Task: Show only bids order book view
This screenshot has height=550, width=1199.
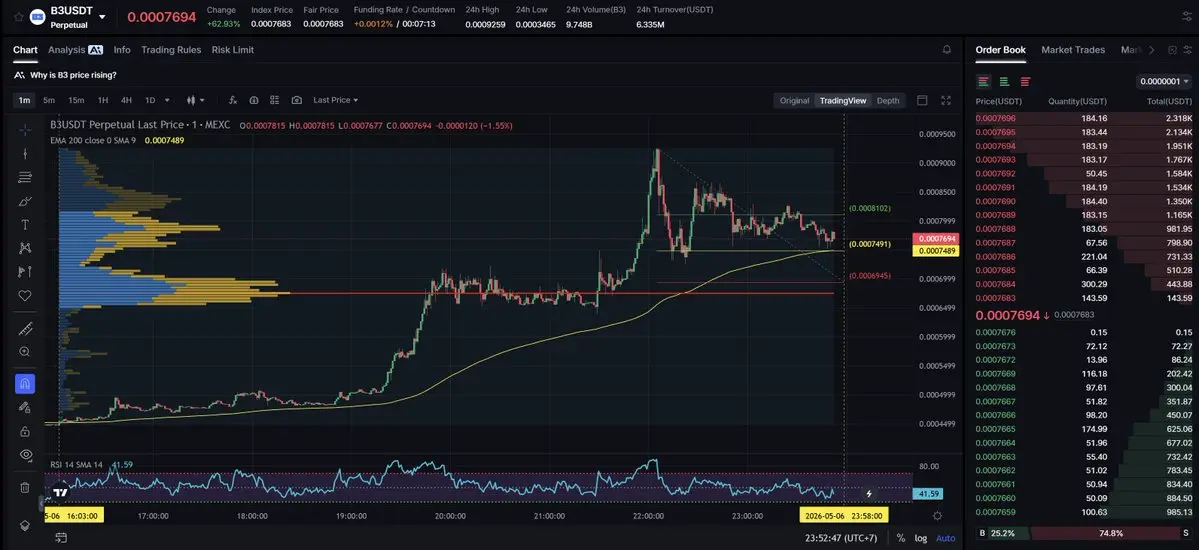Action: 1004,81
